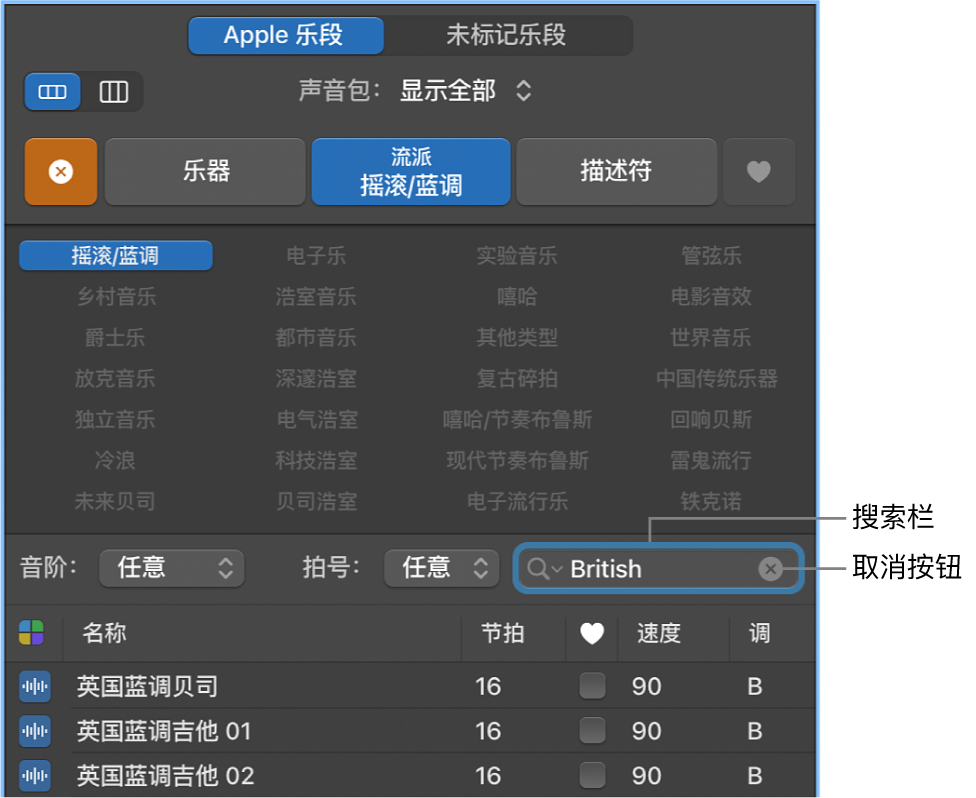
Task: Open the 音阶 任意 dropdown
Action: 171,568
